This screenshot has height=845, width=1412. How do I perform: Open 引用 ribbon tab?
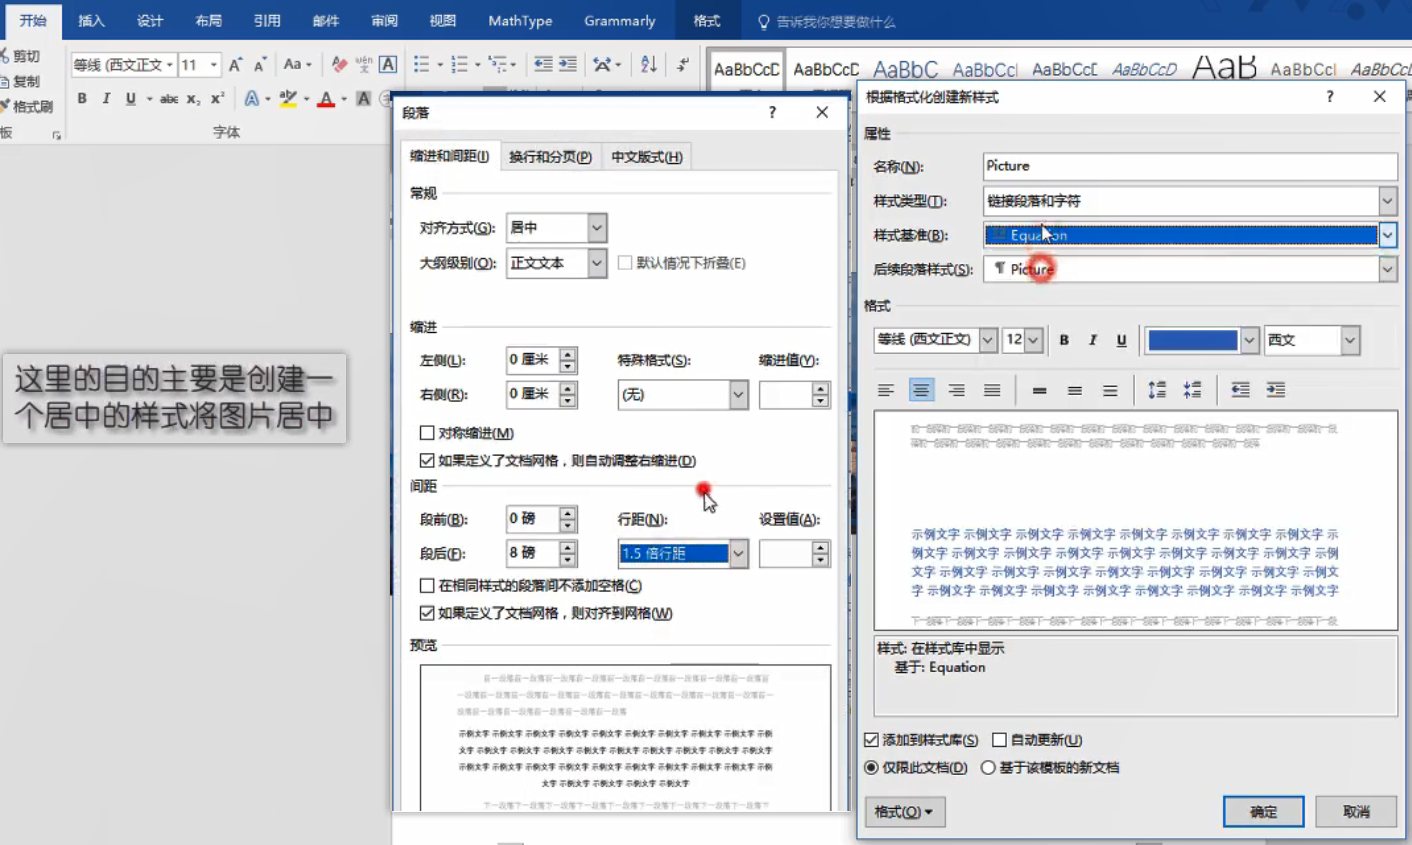[267, 20]
